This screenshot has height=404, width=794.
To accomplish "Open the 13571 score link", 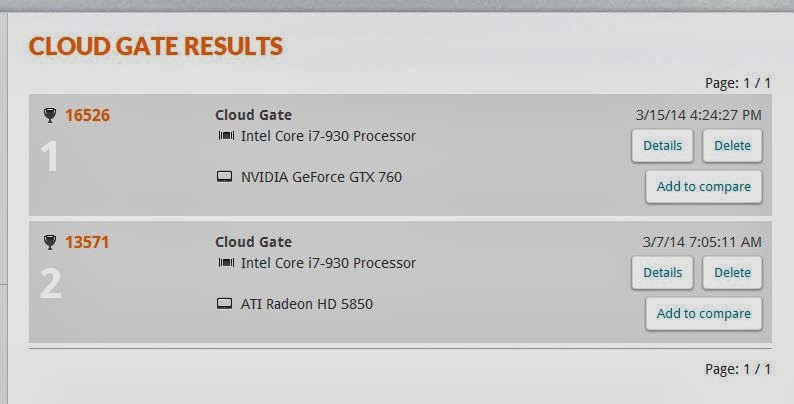I will [x=87, y=243].
